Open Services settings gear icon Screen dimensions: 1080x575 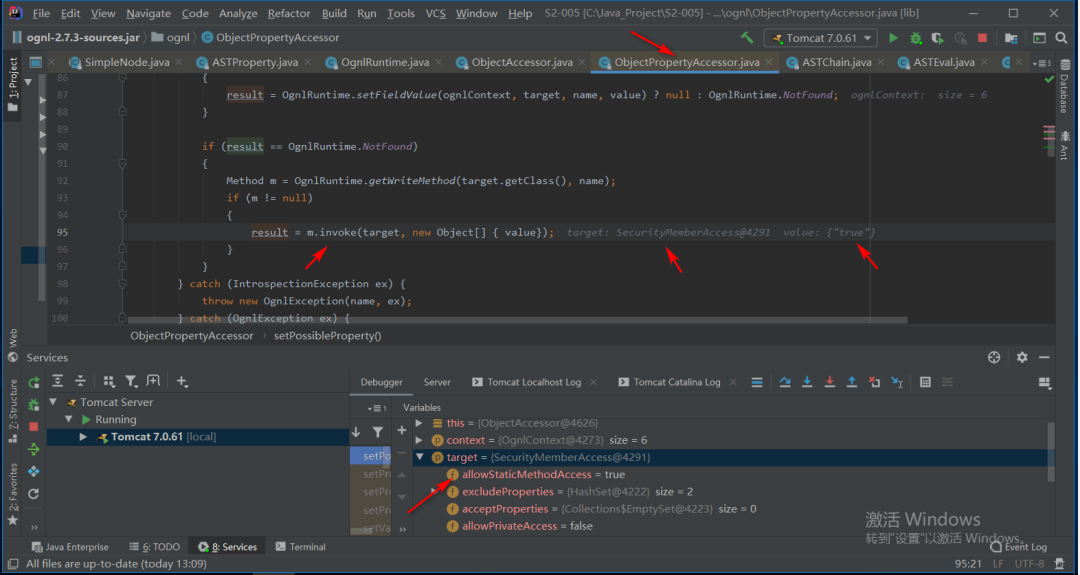point(1022,357)
